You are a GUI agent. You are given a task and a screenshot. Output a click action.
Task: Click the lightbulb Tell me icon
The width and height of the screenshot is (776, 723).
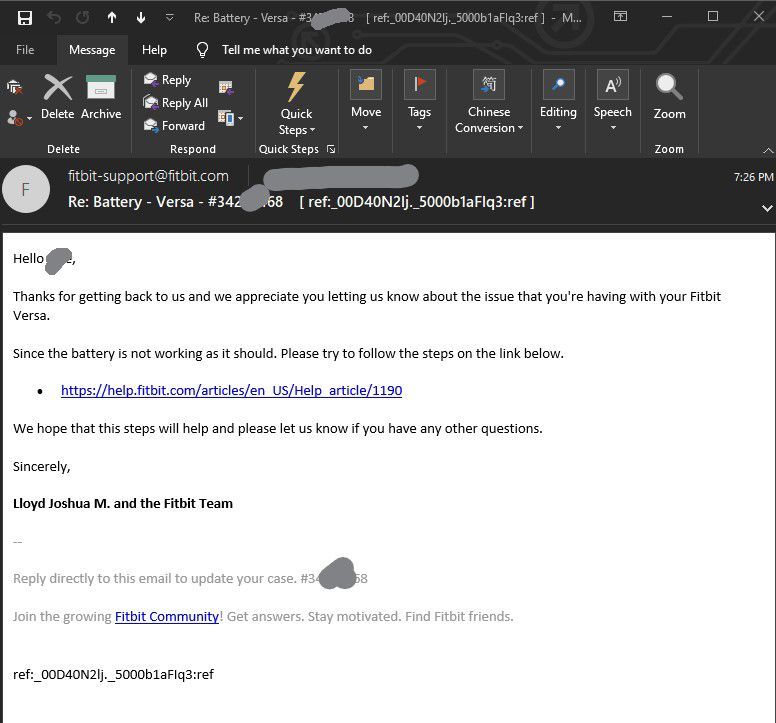(202, 50)
